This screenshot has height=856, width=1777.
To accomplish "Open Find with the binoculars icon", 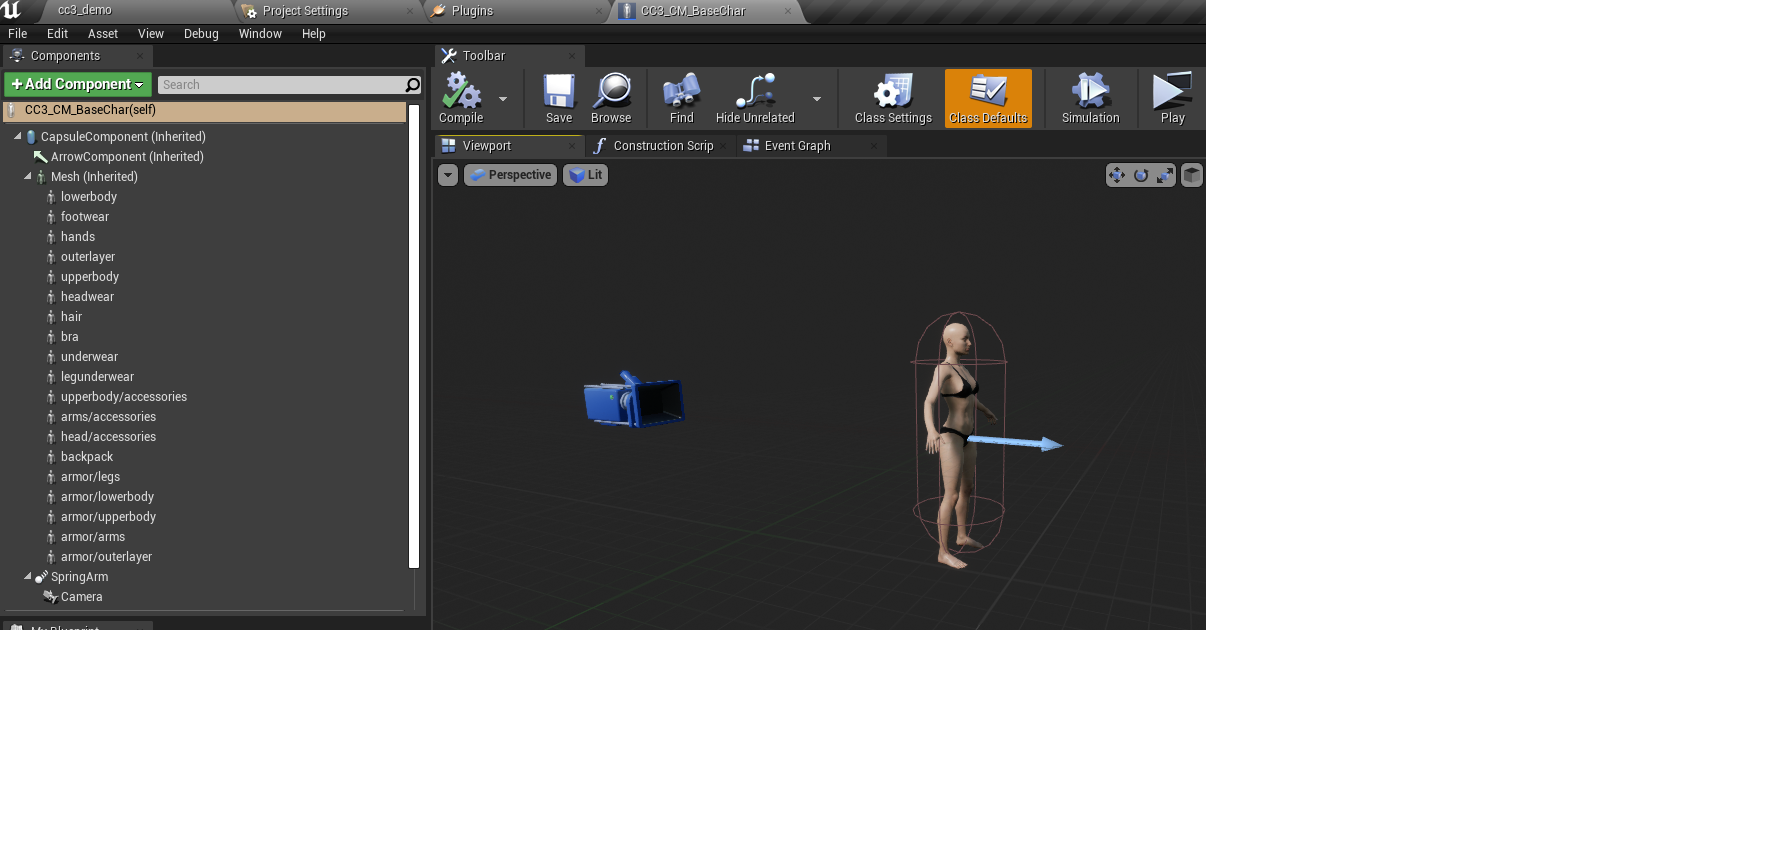I will [681, 92].
